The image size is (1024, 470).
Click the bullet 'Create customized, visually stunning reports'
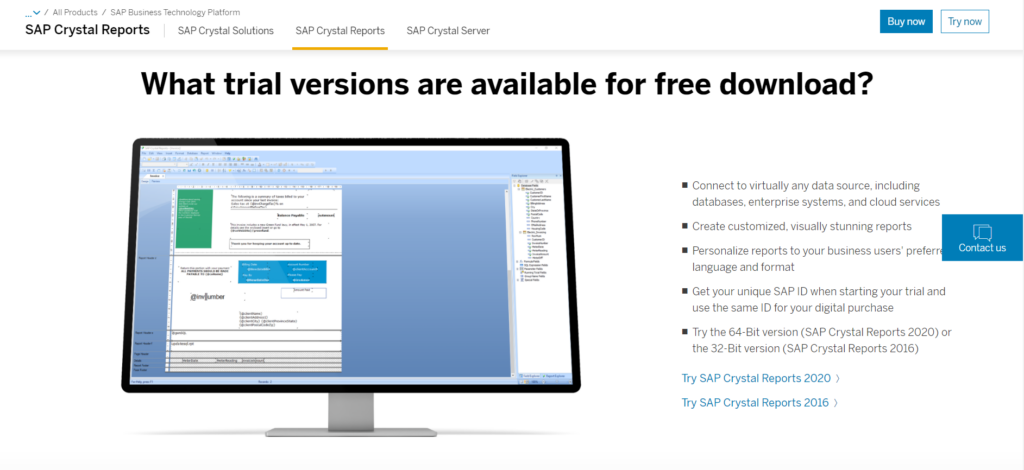801,227
